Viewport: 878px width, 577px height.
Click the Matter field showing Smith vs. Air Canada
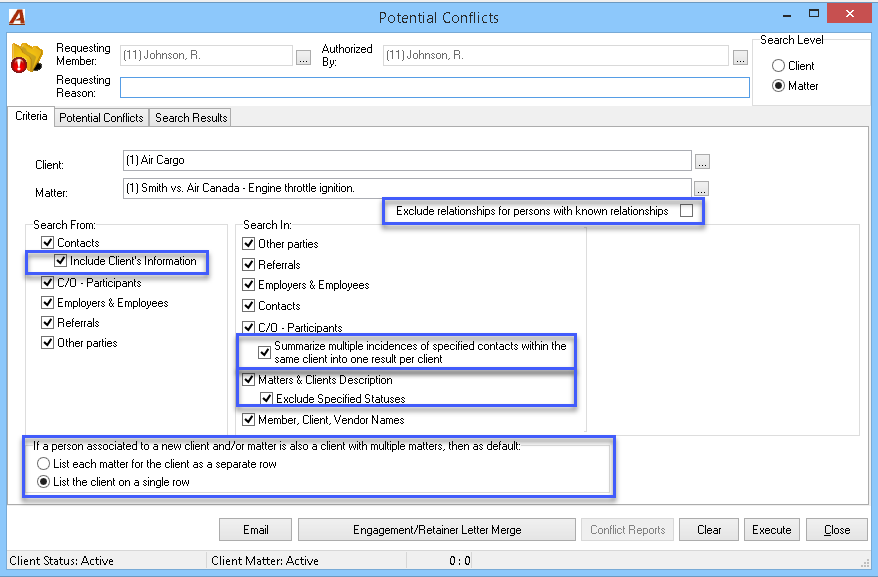coord(407,188)
